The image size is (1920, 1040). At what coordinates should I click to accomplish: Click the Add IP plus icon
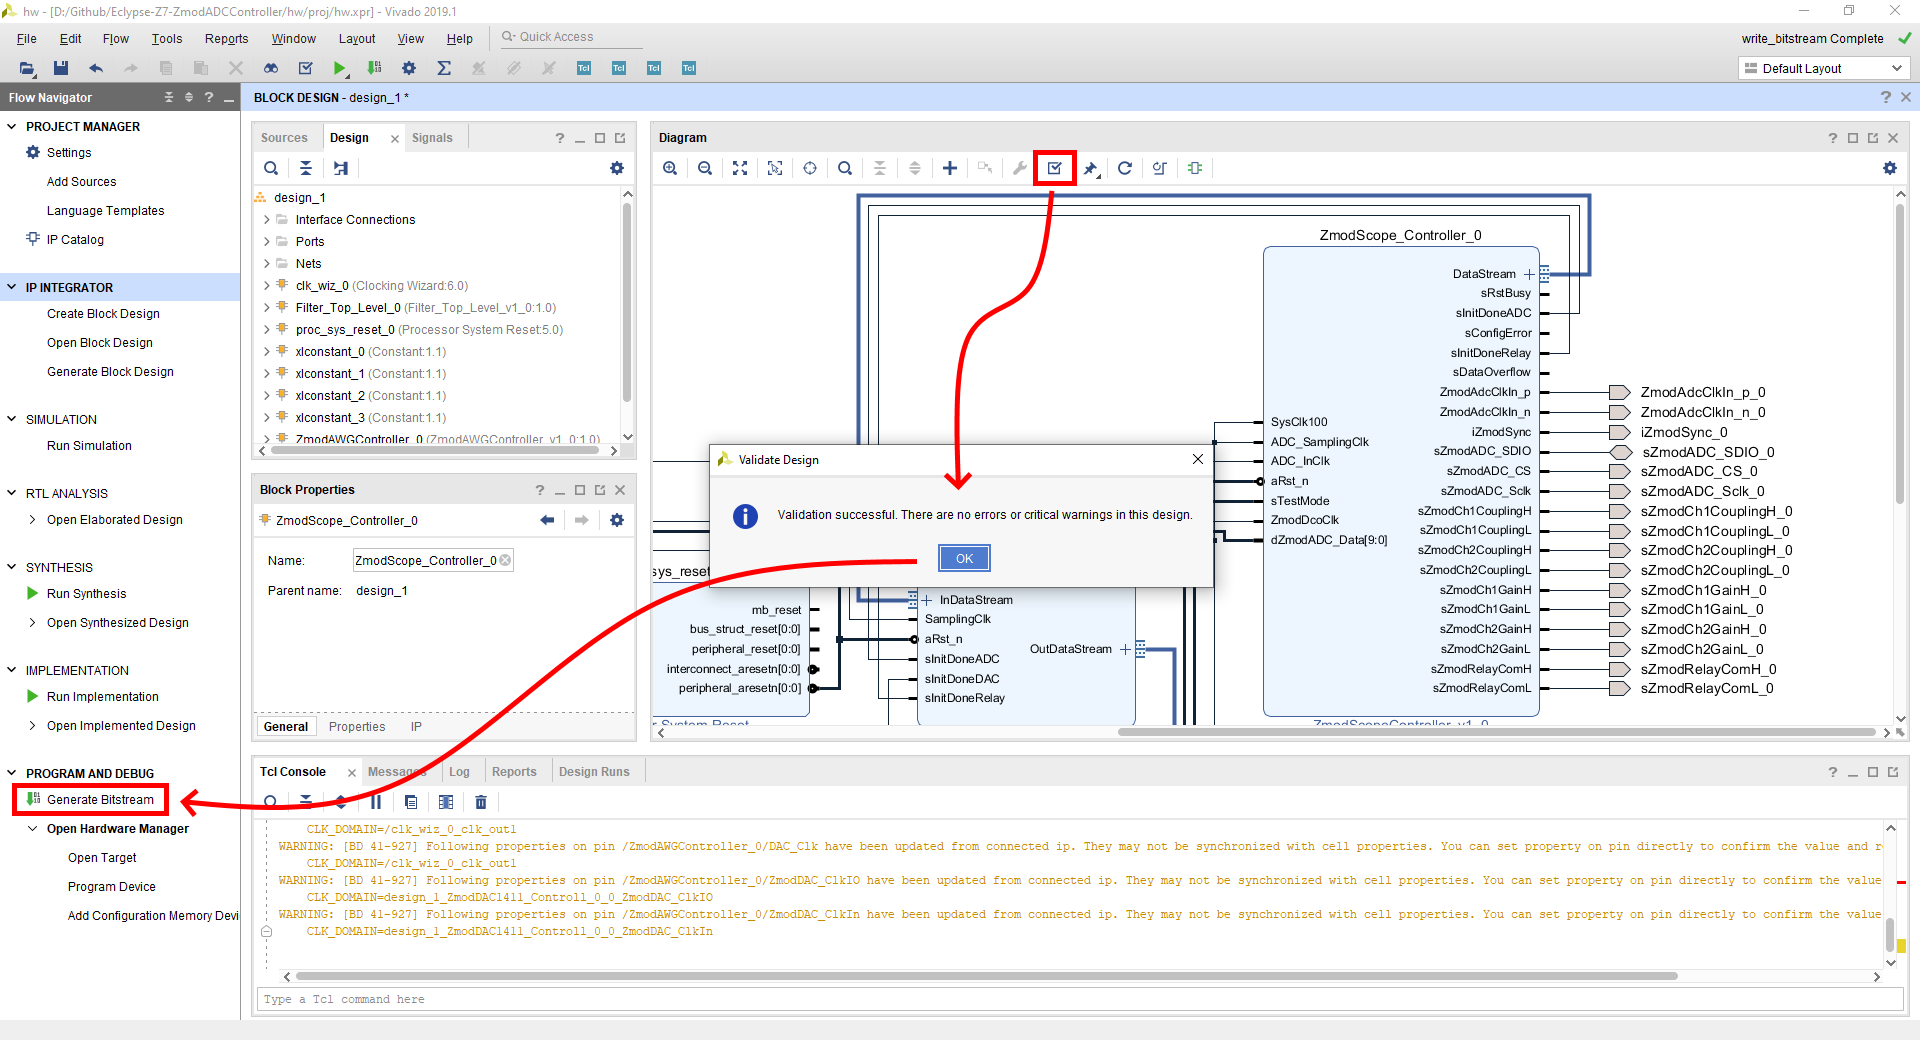(950, 168)
